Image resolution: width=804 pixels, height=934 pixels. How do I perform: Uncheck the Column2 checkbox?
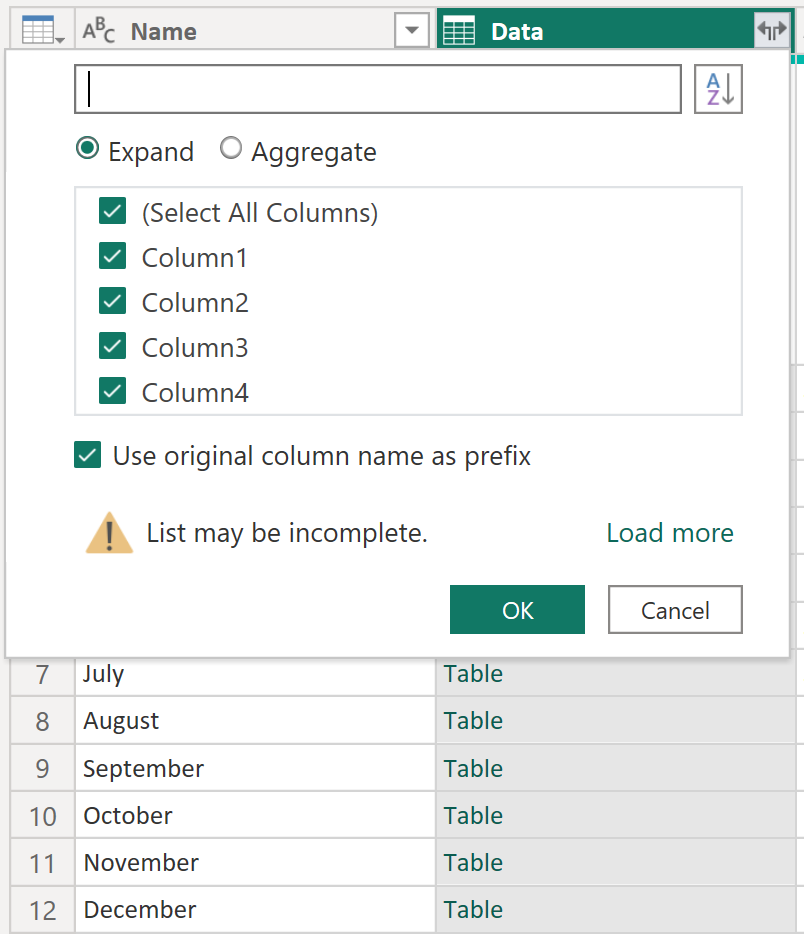pyautogui.click(x=113, y=302)
